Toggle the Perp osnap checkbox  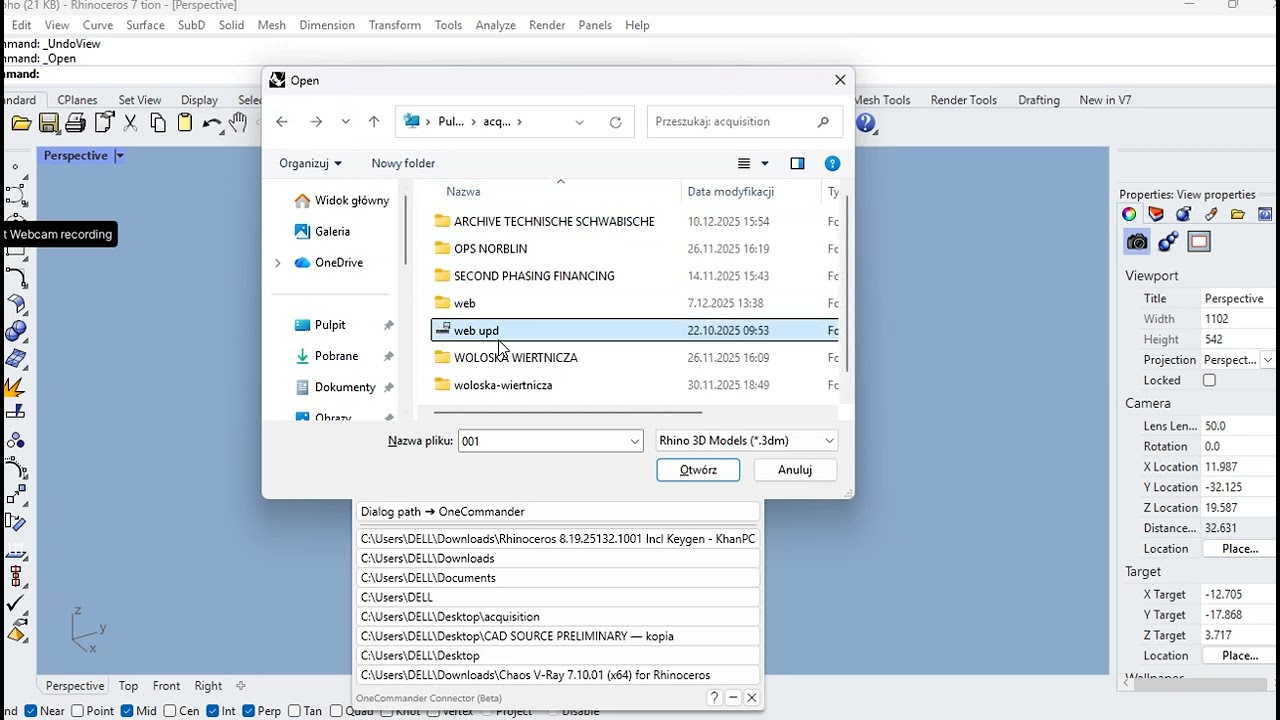click(248, 711)
